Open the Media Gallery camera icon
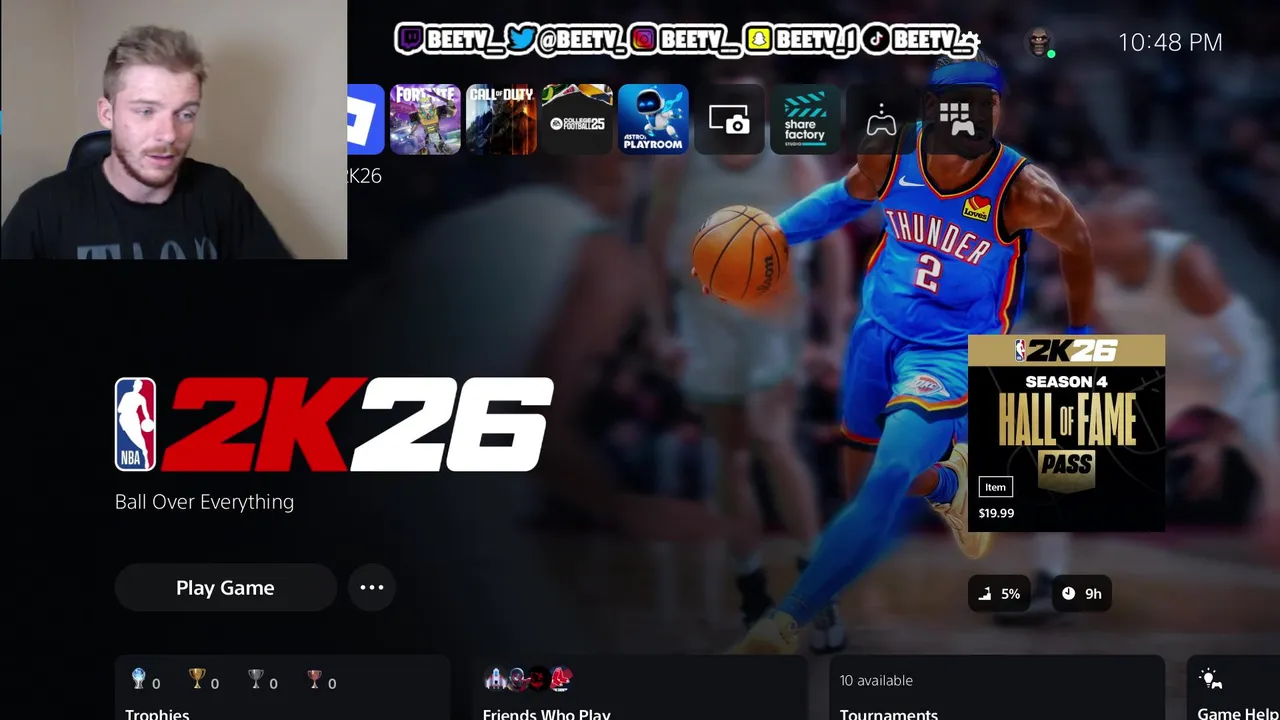This screenshot has height=720, width=1280. (729, 119)
